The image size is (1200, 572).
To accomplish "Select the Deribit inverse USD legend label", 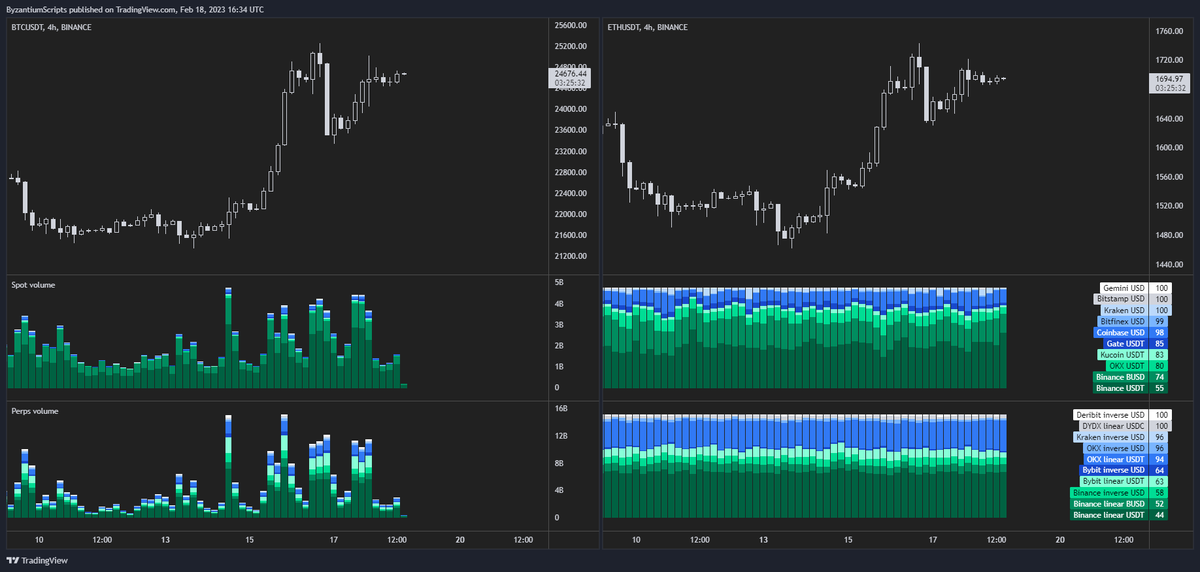I will click(1110, 414).
